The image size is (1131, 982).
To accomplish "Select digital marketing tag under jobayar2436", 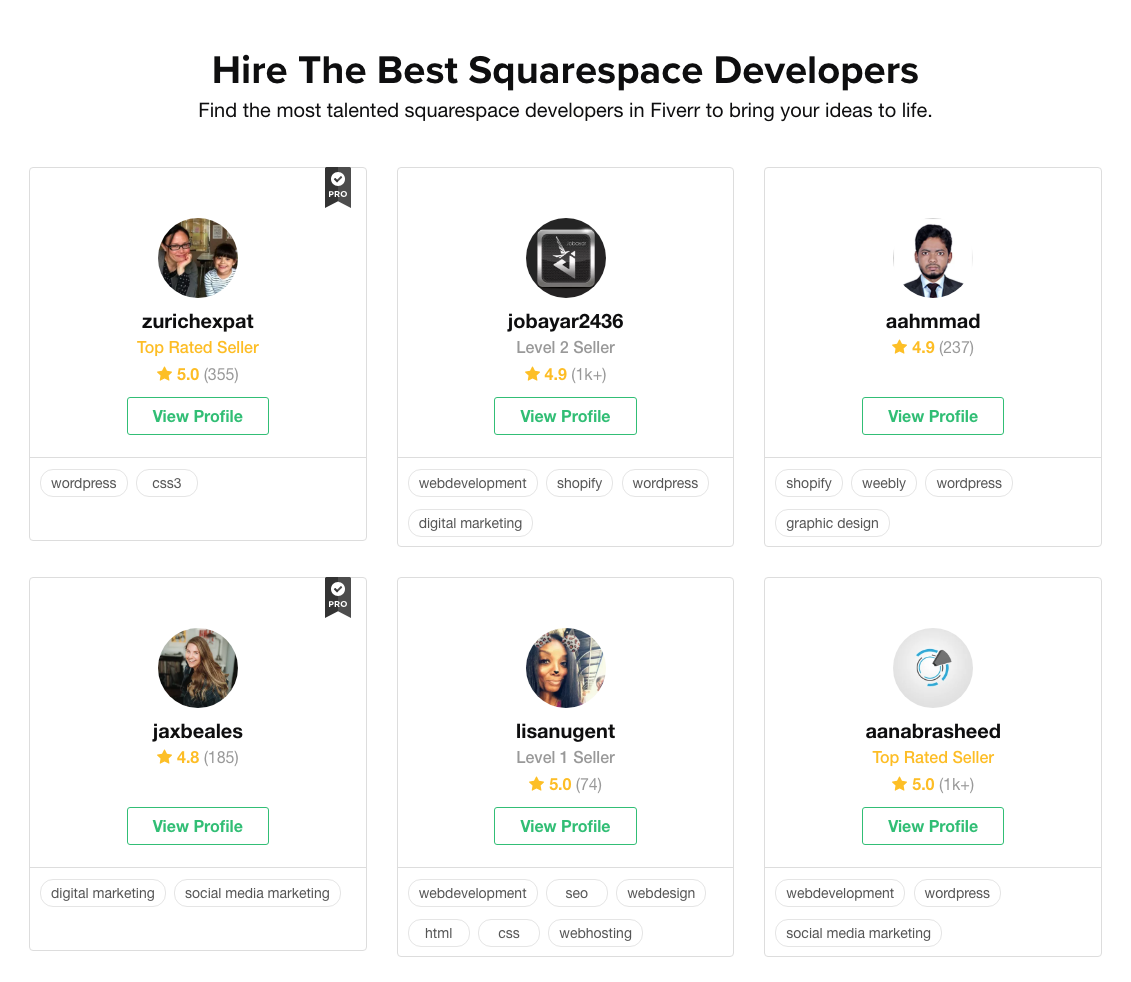I will [x=470, y=523].
